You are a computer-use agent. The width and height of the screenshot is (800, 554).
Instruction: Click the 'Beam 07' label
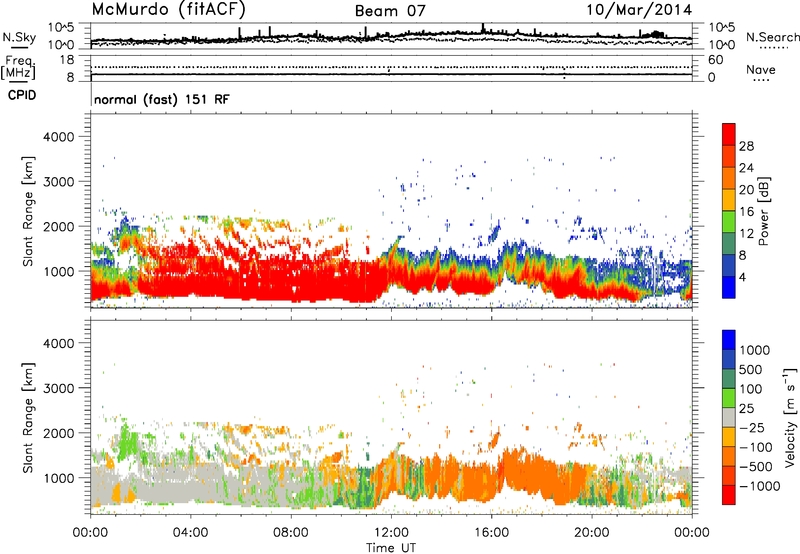click(x=390, y=11)
